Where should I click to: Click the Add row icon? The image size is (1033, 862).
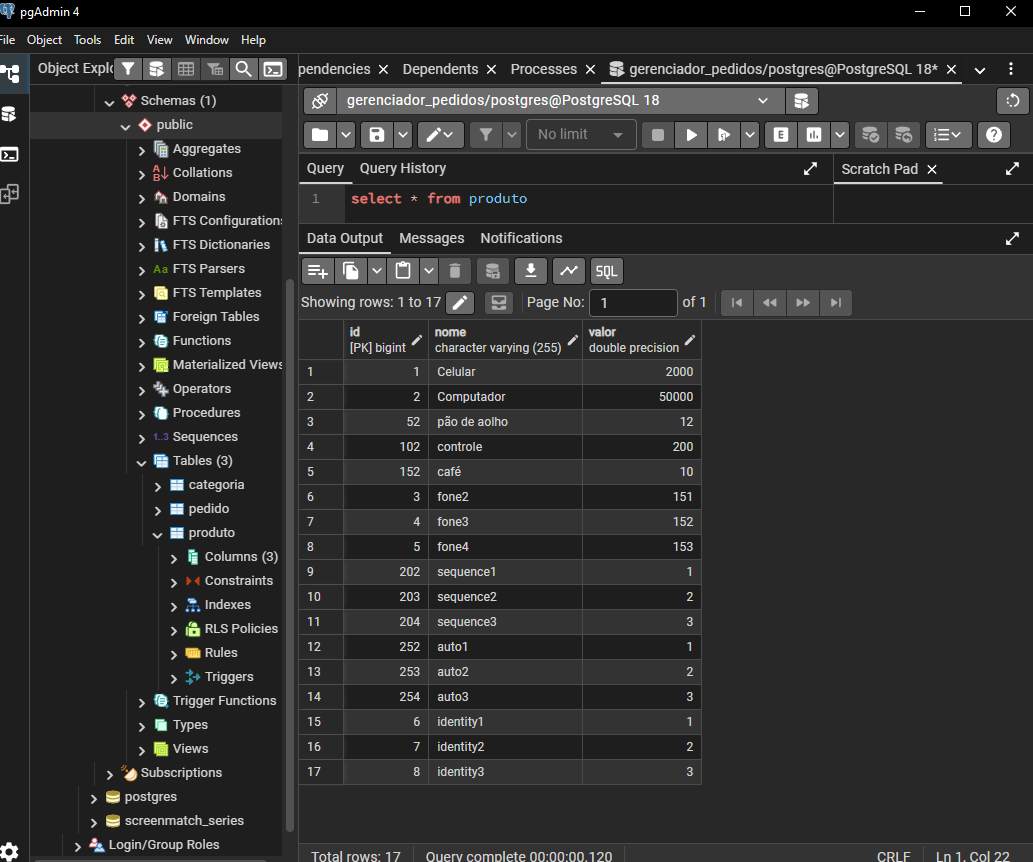pyautogui.click(x=318, y=271)
